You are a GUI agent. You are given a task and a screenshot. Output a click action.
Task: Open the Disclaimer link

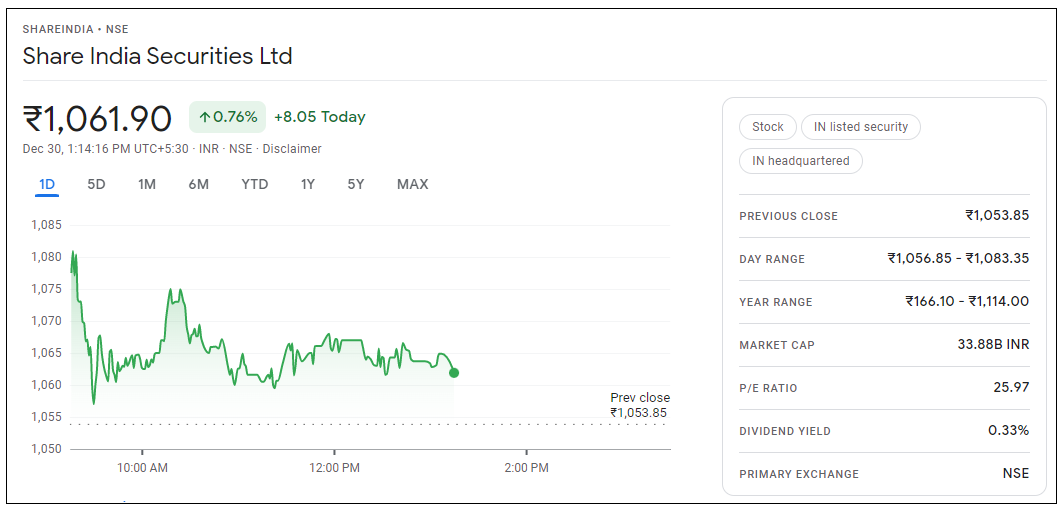(292, 149)
